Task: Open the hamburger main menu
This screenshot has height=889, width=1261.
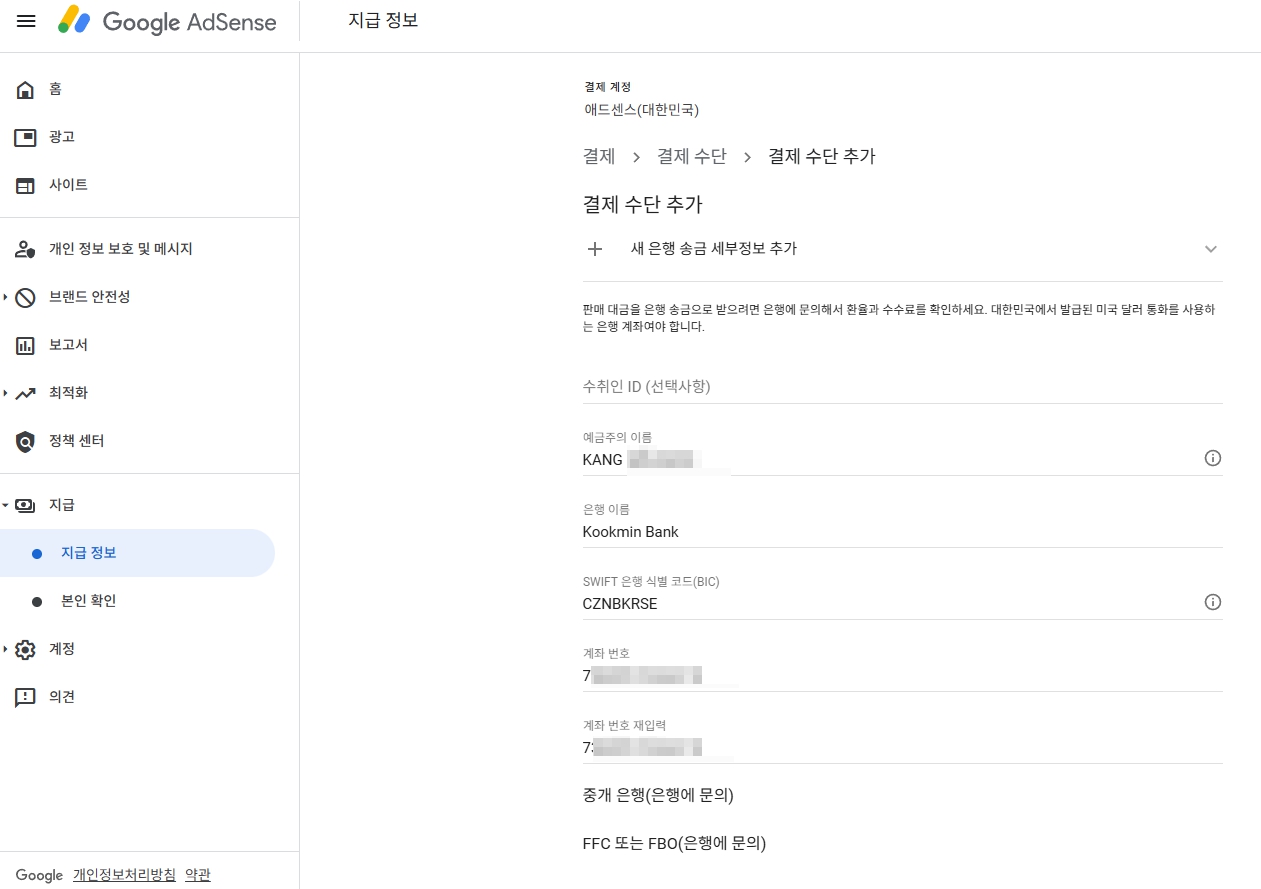Action: pyautogui.click(x=26, y=21)
